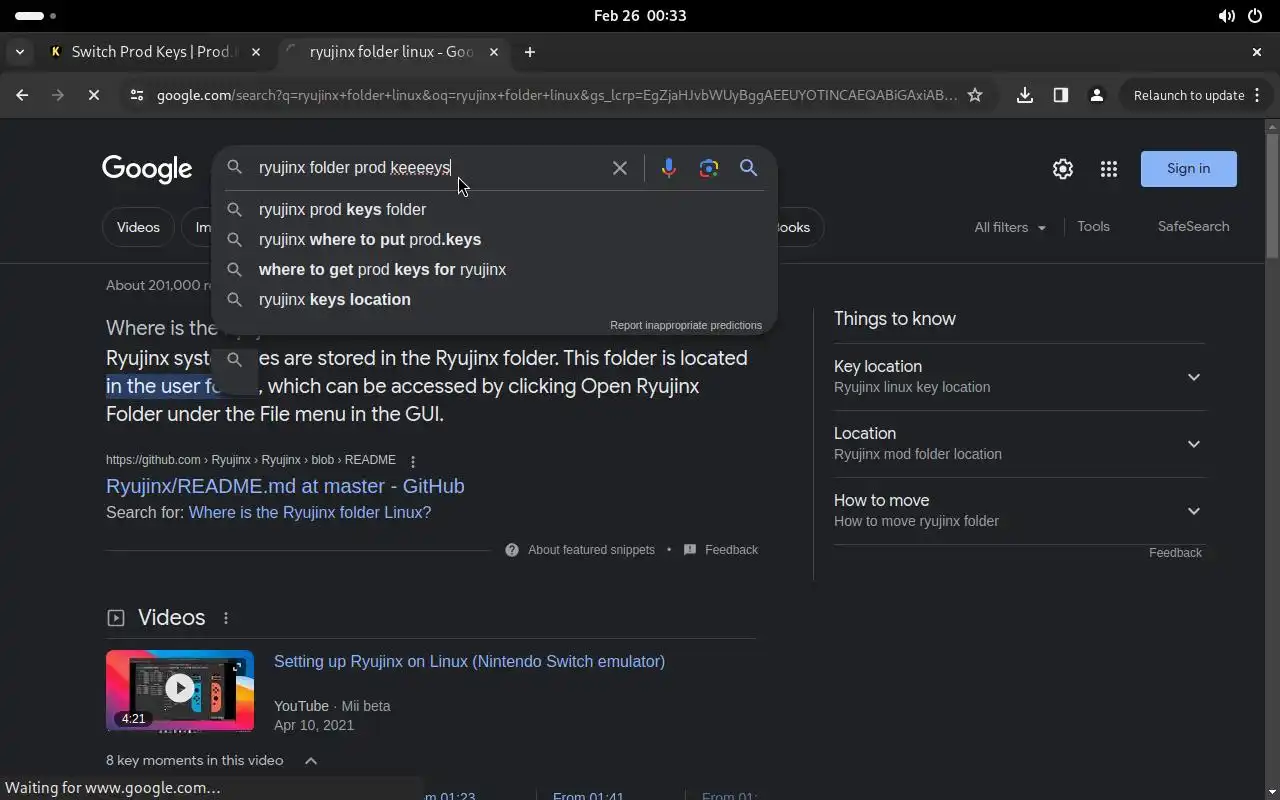1280x800 pixels.
Task: Open Chrome three-dot menu
Action: [1258, 95]
